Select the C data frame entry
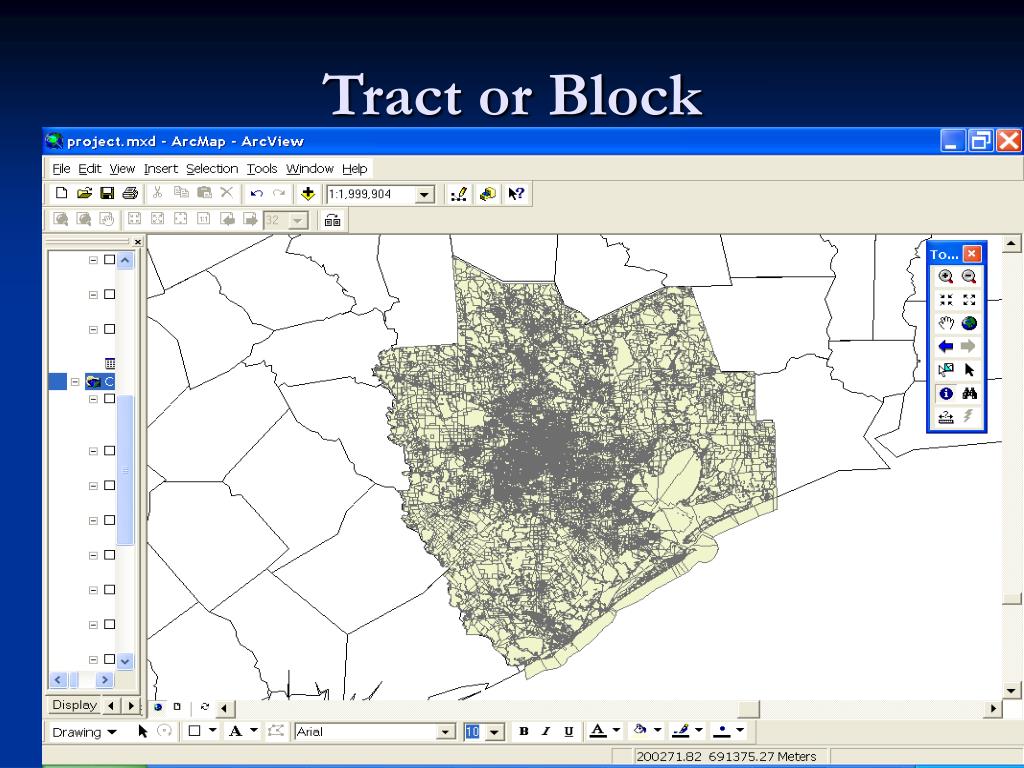Viewport: 1024px width, 768px height. [x=100, y=381]
